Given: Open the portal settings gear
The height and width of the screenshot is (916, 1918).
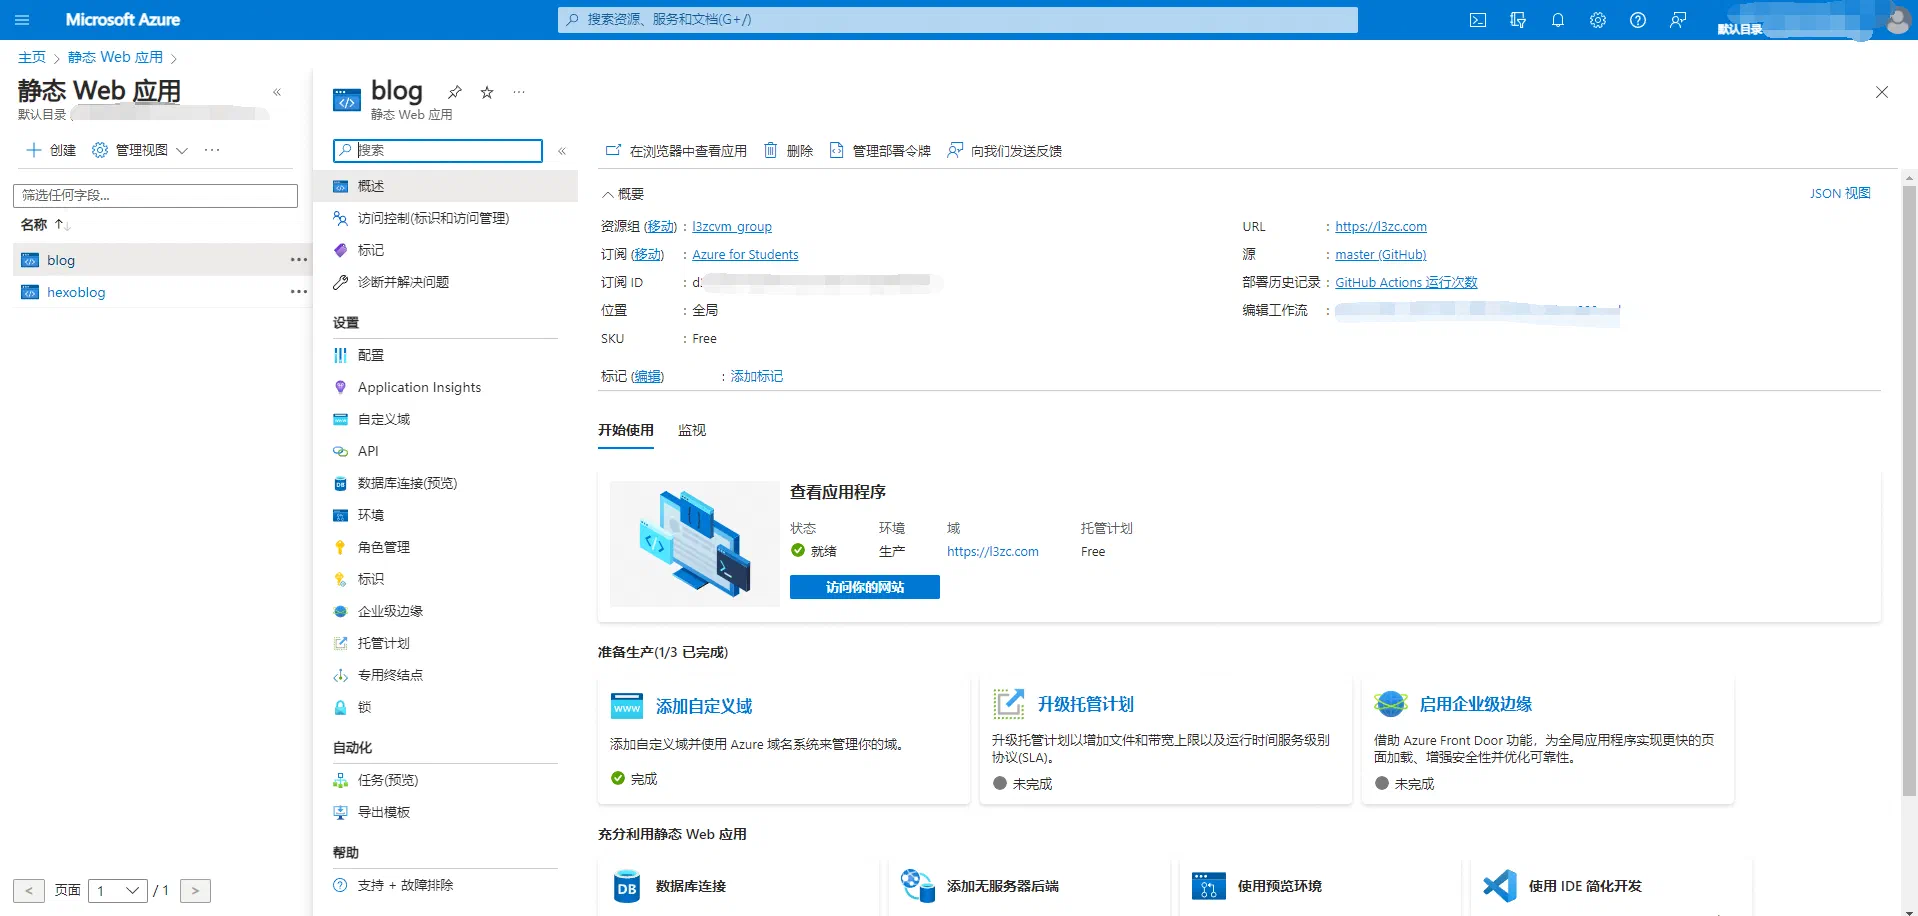Looking at the screenshot, I should pos(1597,20).
